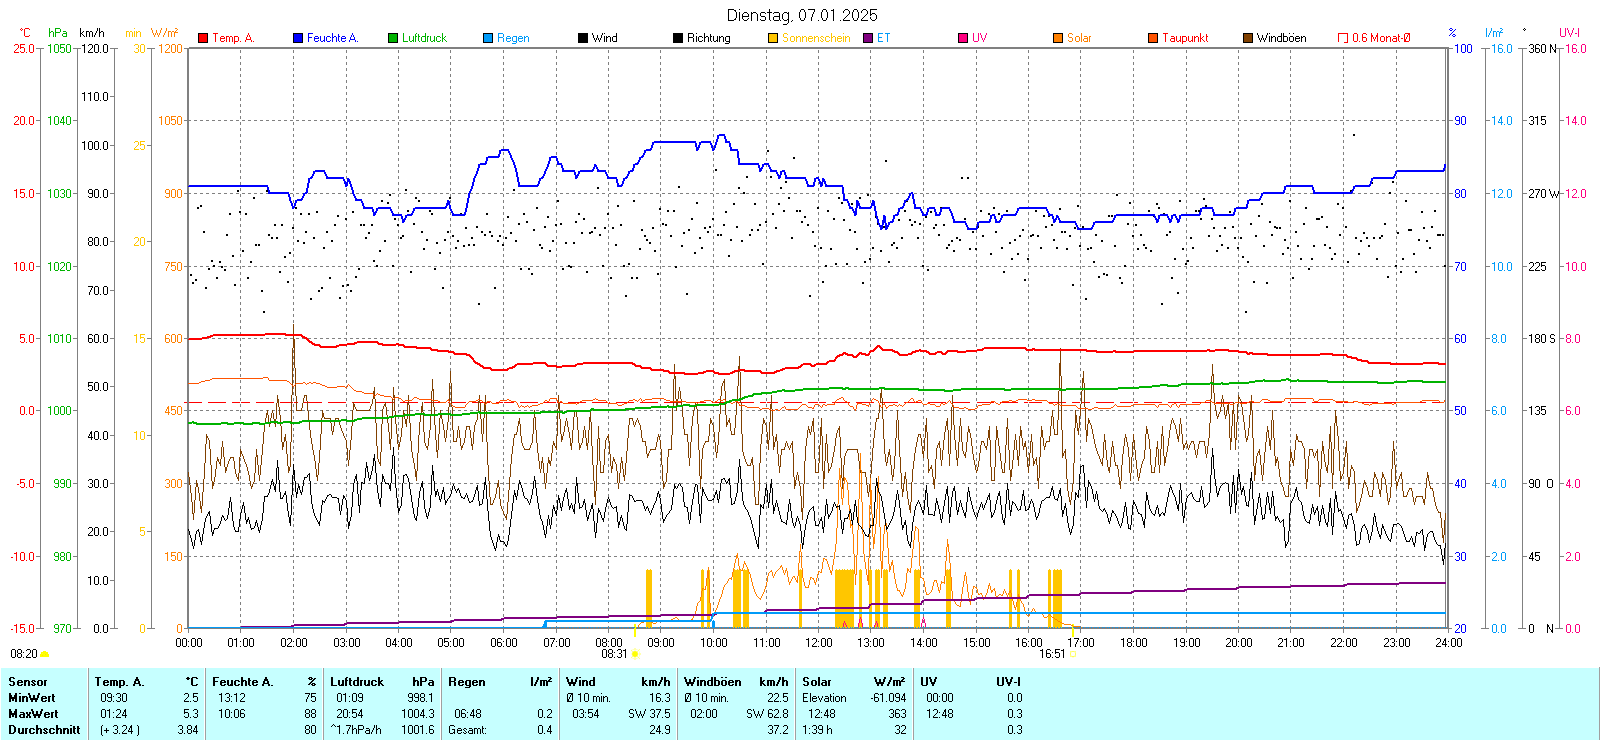Click the date title Dienstag, 07.01.2025

(x=802, y=15)
